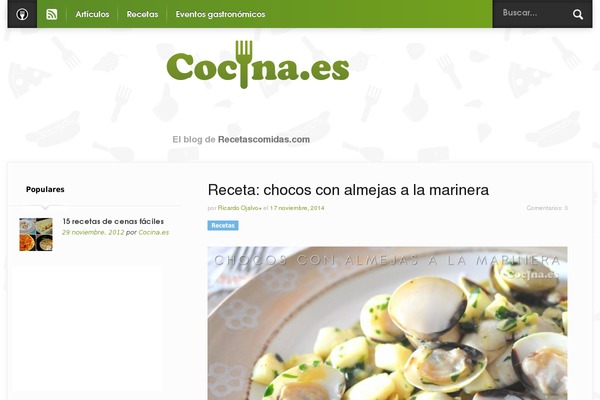Open 15 recetas de cenas fáciles link
This screenshot has height=400, width=600.
113,221
